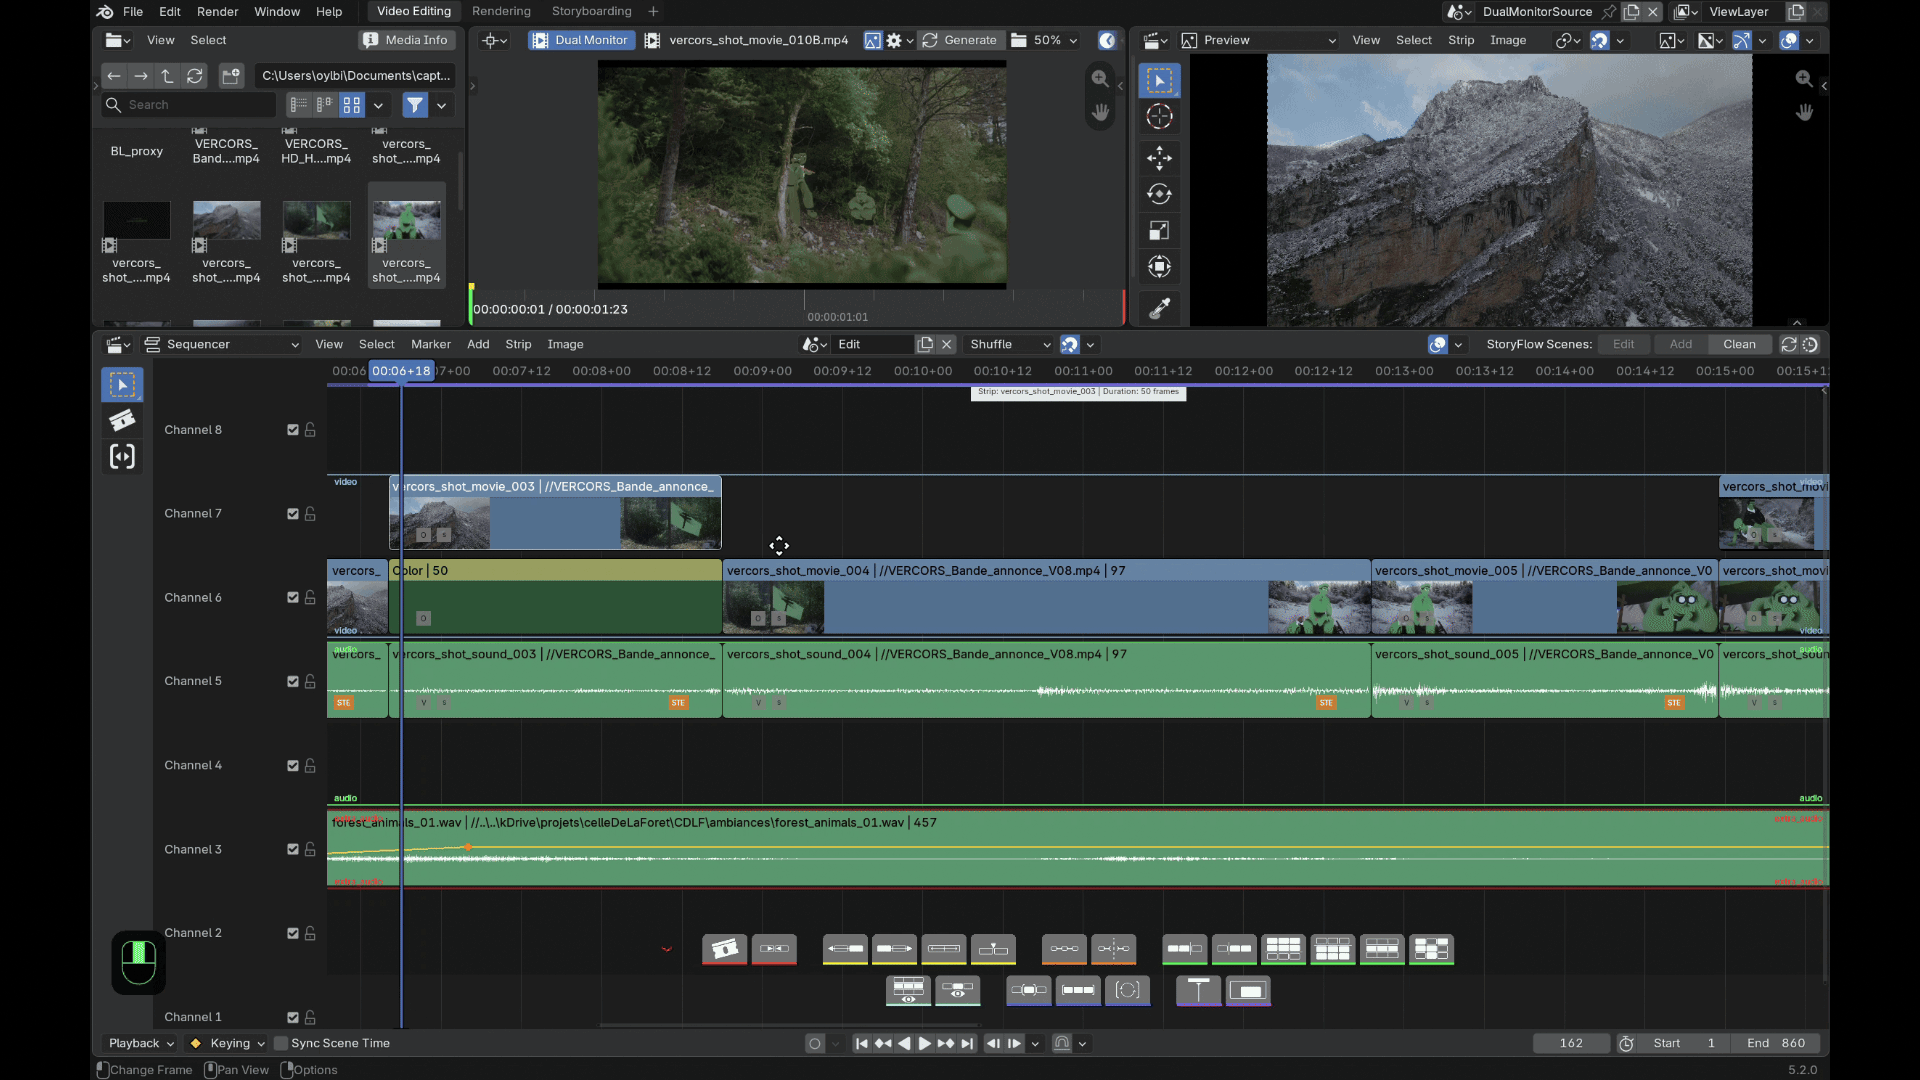Toggle the lock on Channel 5
The height and width of the screenshot is (1080, 1920).
coord(310,681)
